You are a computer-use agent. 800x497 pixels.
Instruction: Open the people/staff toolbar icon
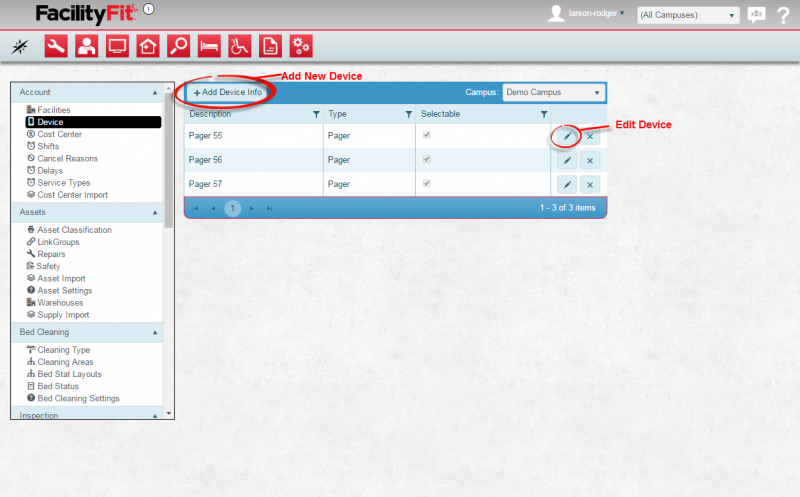87,46
